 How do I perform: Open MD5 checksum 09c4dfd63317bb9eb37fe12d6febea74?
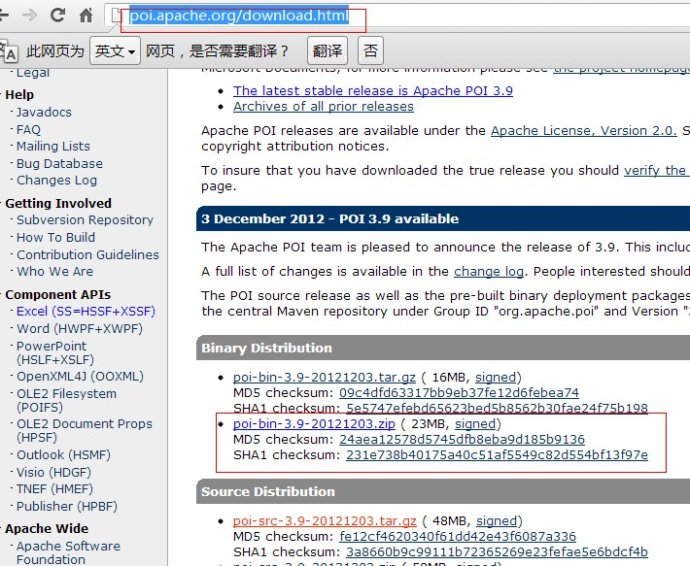[x=459, y=393]
